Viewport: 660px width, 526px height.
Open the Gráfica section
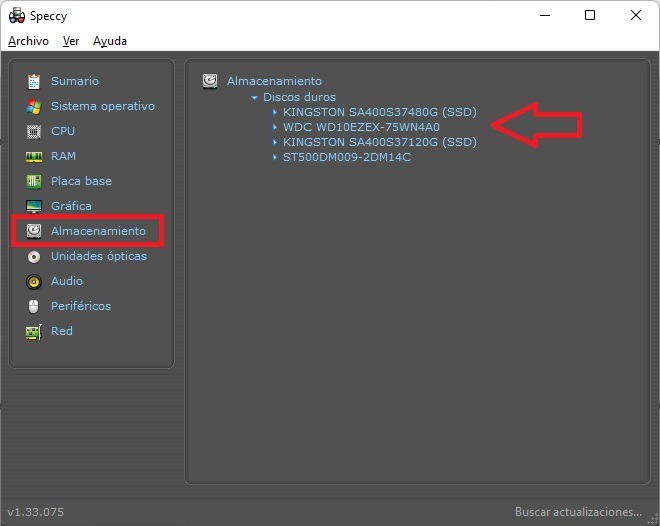(x=71, y=206)
